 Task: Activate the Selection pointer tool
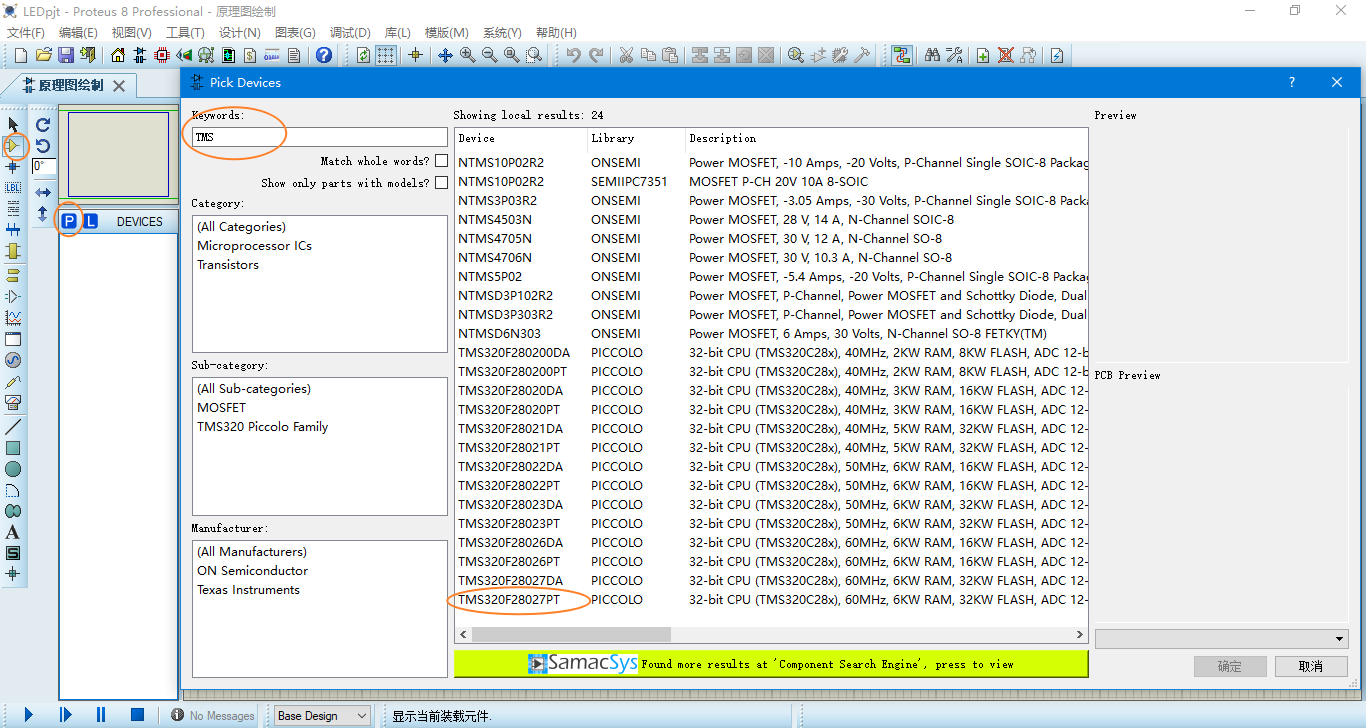point(14,123)
